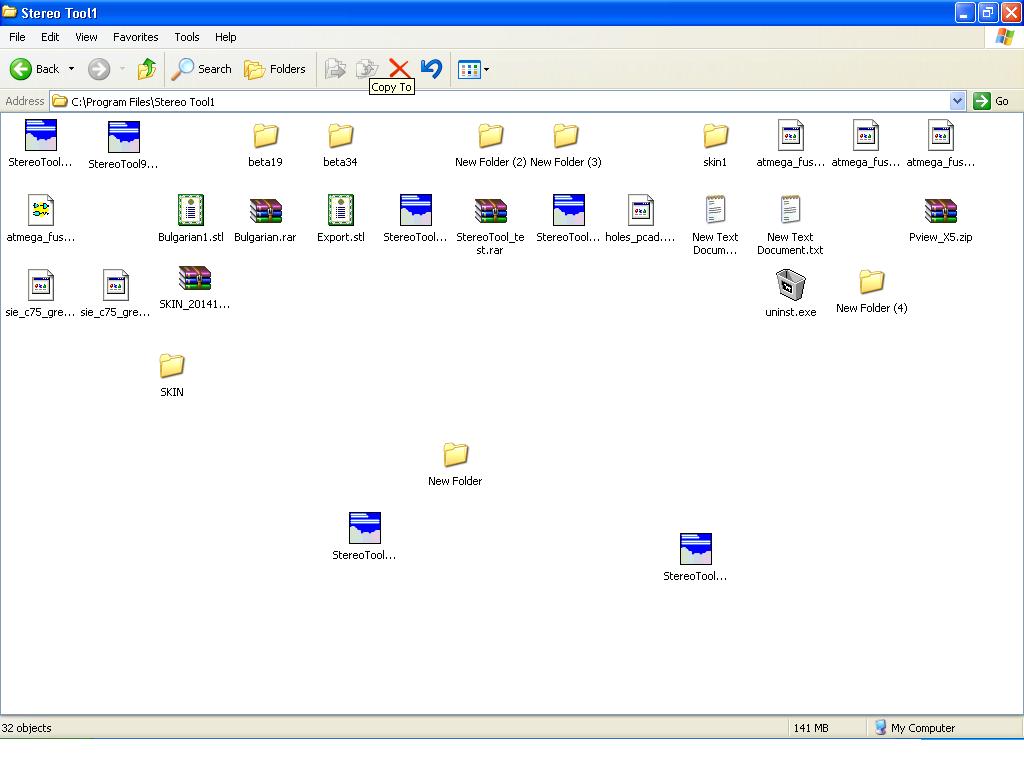Select the New Folder (4) icon

(871, 292)
